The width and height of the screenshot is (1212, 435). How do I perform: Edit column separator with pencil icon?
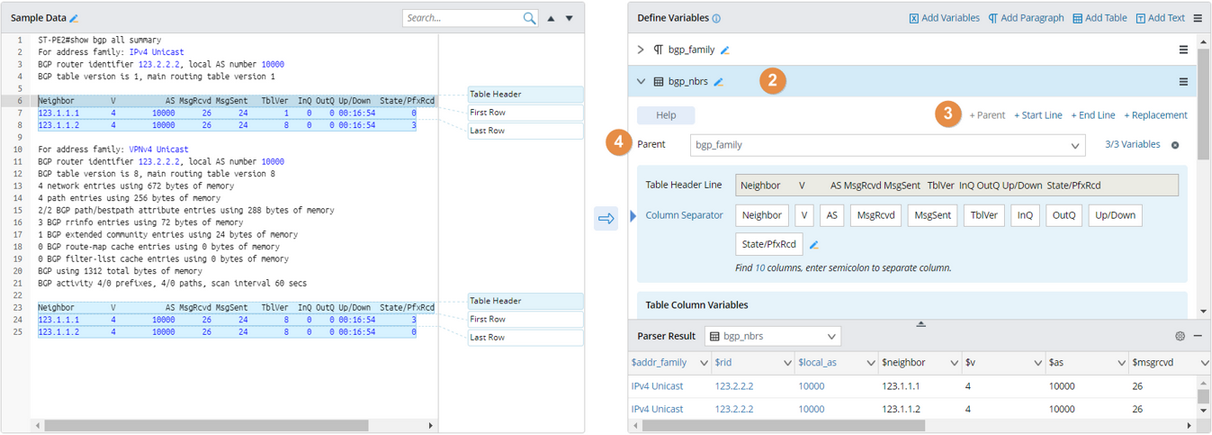(813, 244)
